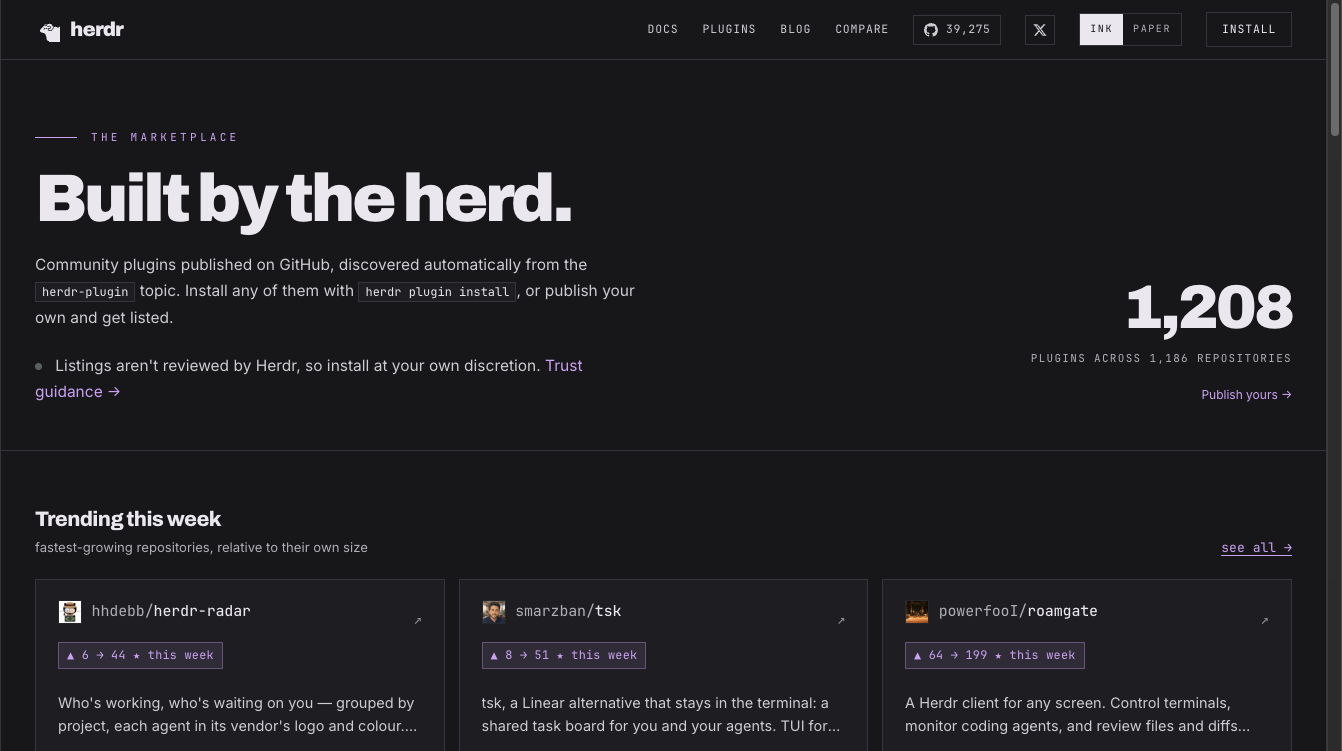Click the roamgate card description text

click(x=1078, y=715)
